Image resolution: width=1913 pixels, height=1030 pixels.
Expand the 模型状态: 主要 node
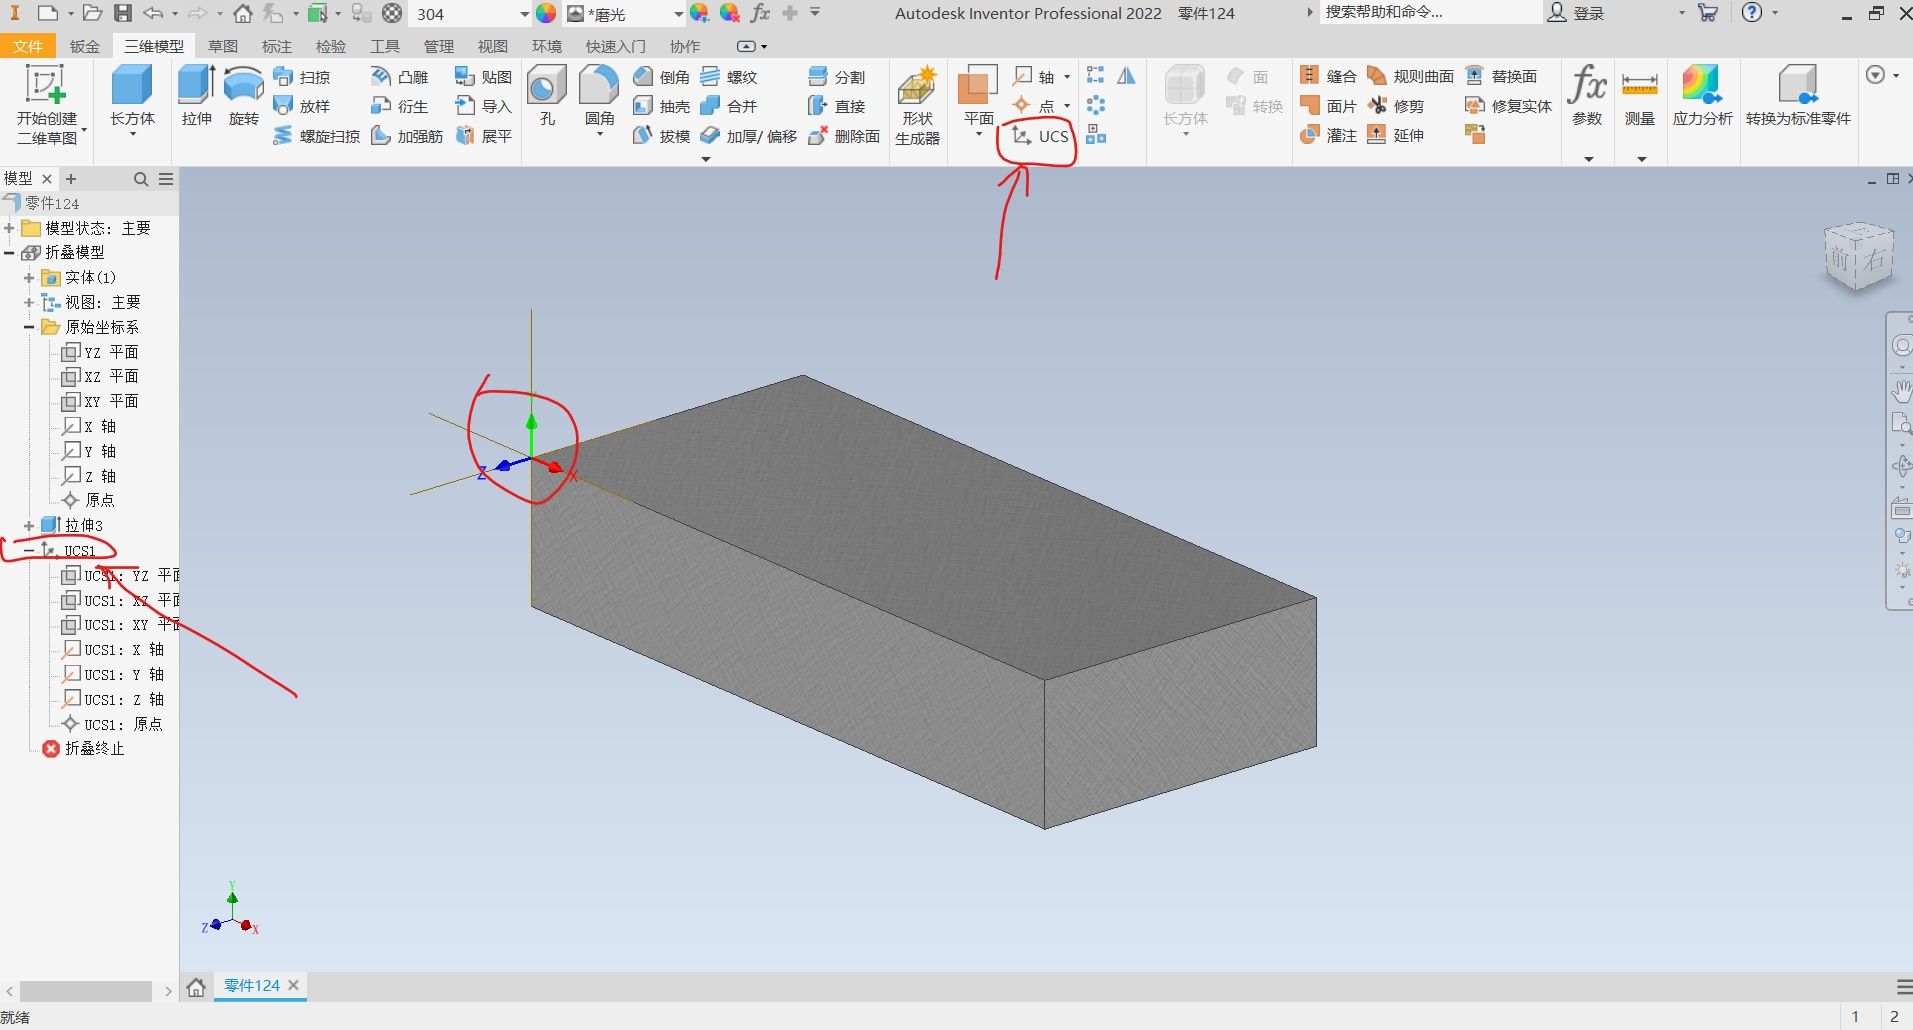9,228
